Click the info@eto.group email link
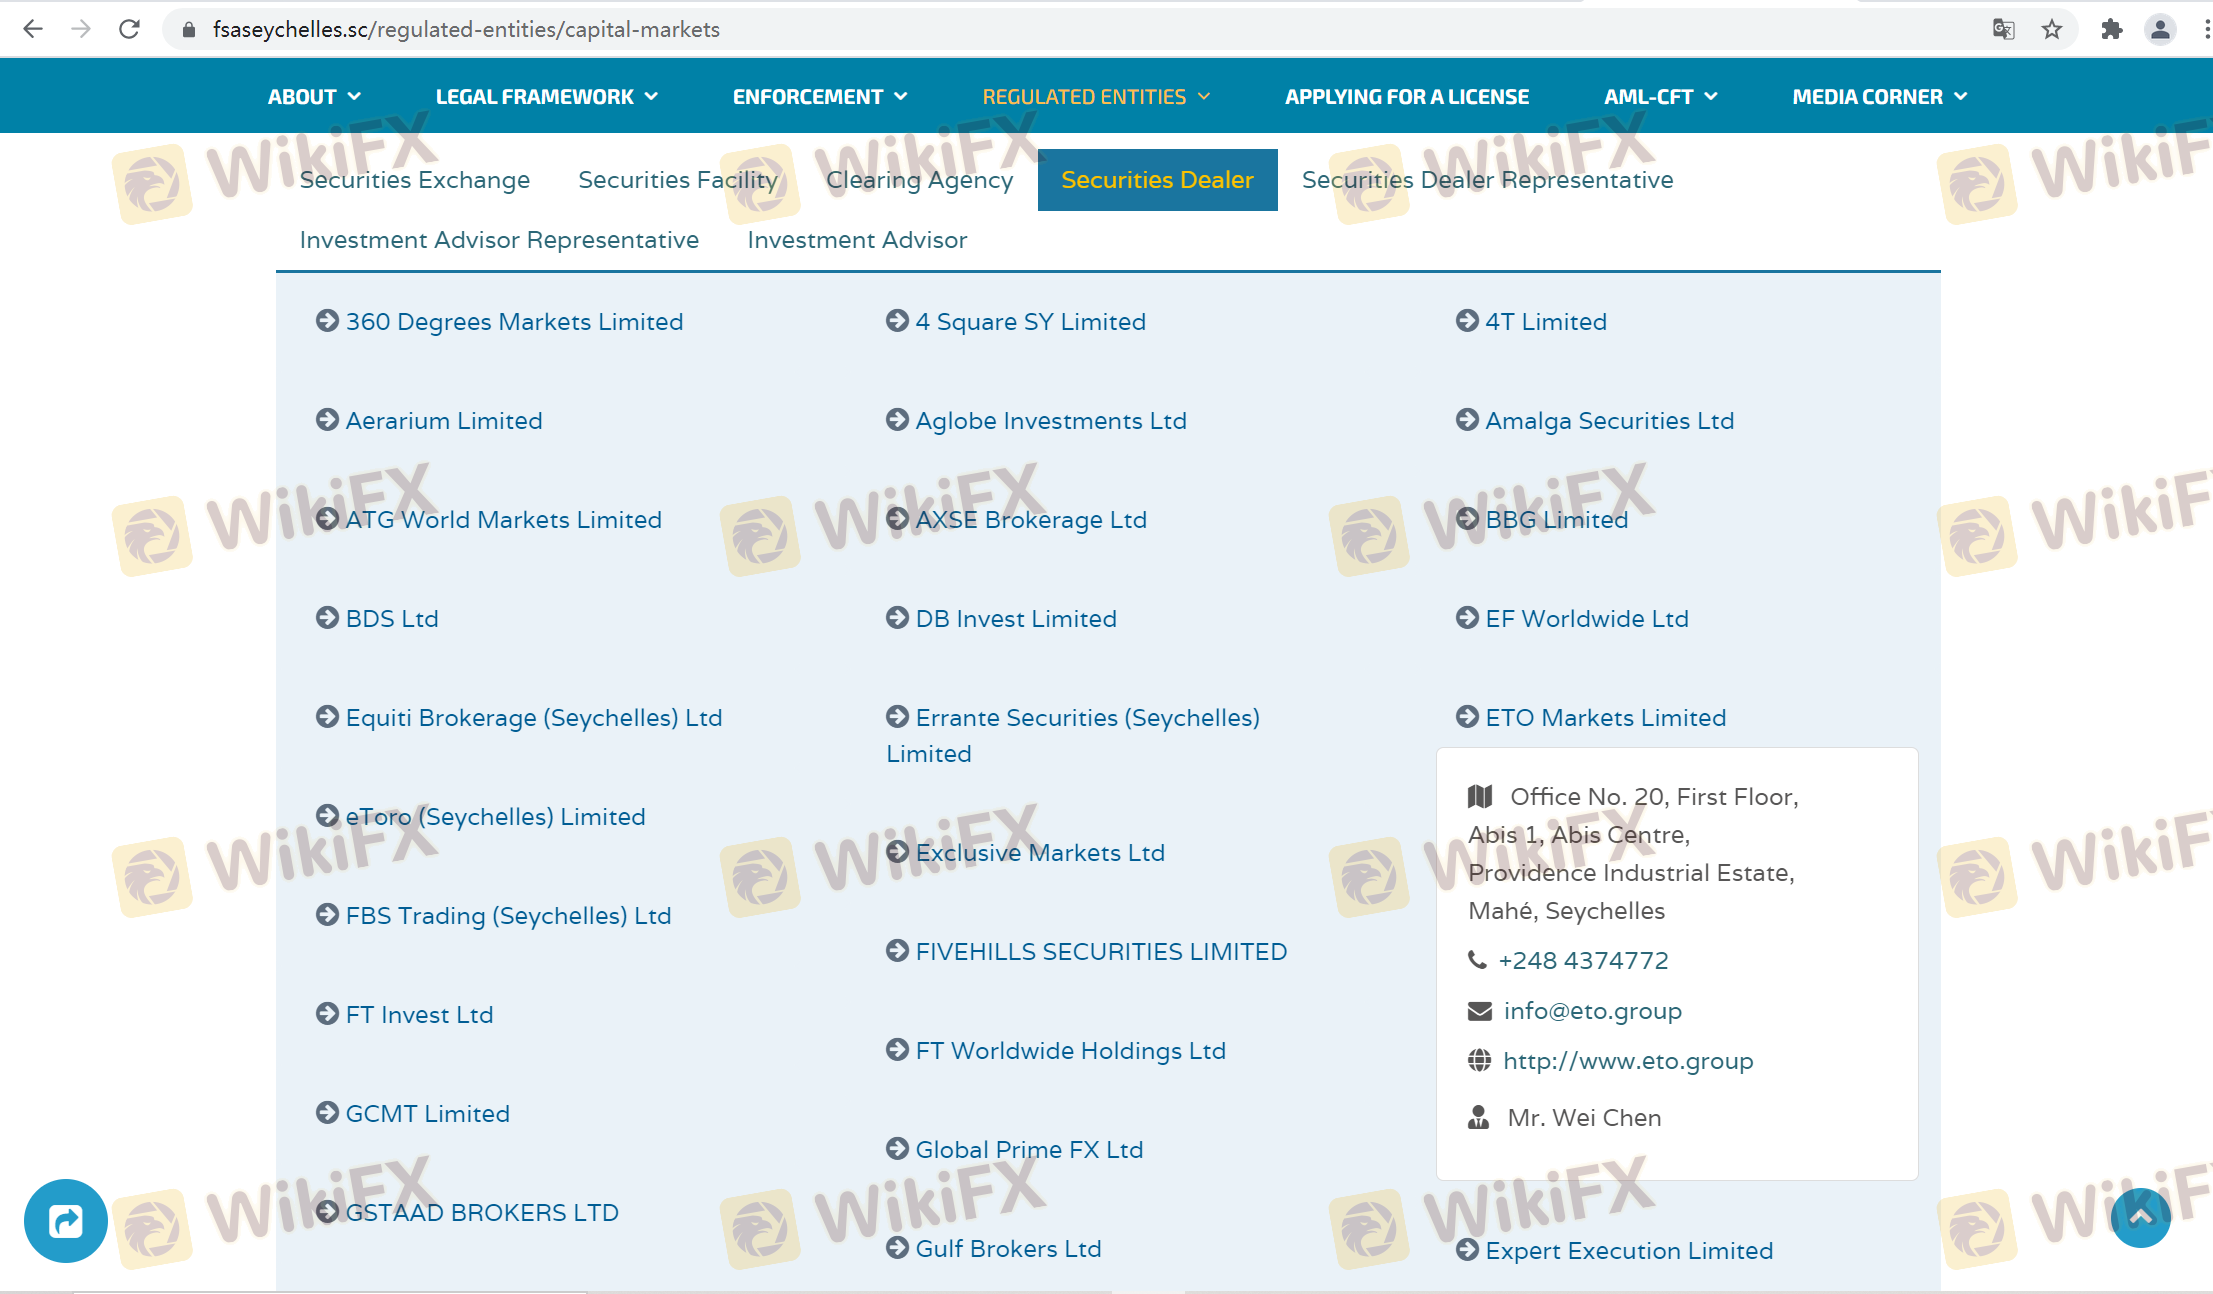The height and width of the screenshot is (1294, 2213). [x=1592, y=1011]
